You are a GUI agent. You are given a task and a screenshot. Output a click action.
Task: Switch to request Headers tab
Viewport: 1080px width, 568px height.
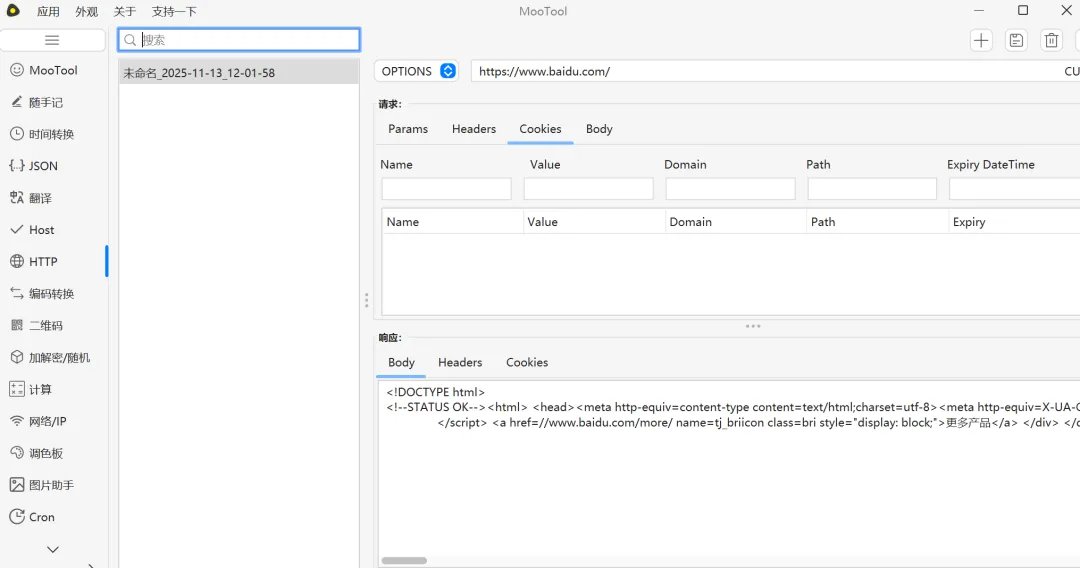click(x=474, y=129)
